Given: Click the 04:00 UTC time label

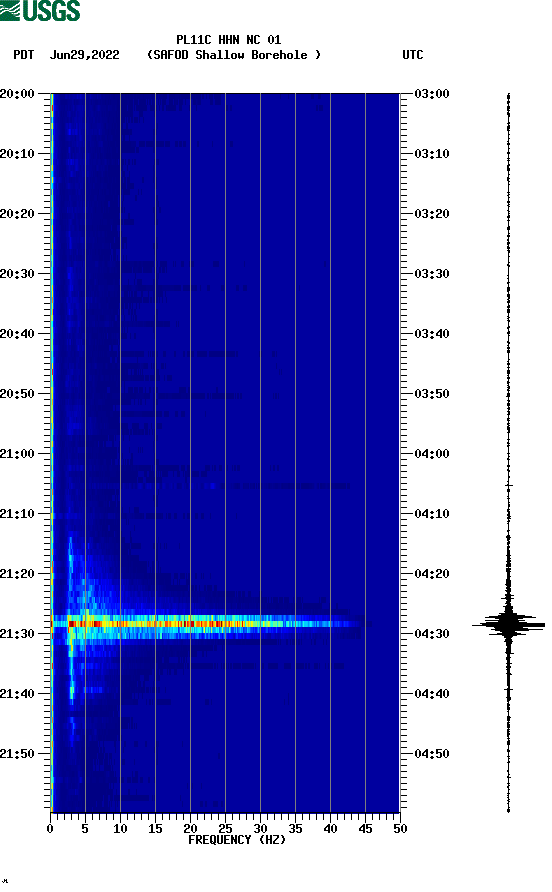Looking at the screenshot, I should pos(432,453).
